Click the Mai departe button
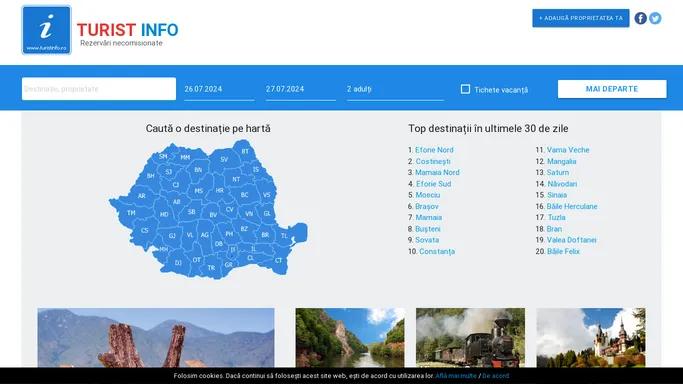Screen dimensions: 683x384 [612, 89]
